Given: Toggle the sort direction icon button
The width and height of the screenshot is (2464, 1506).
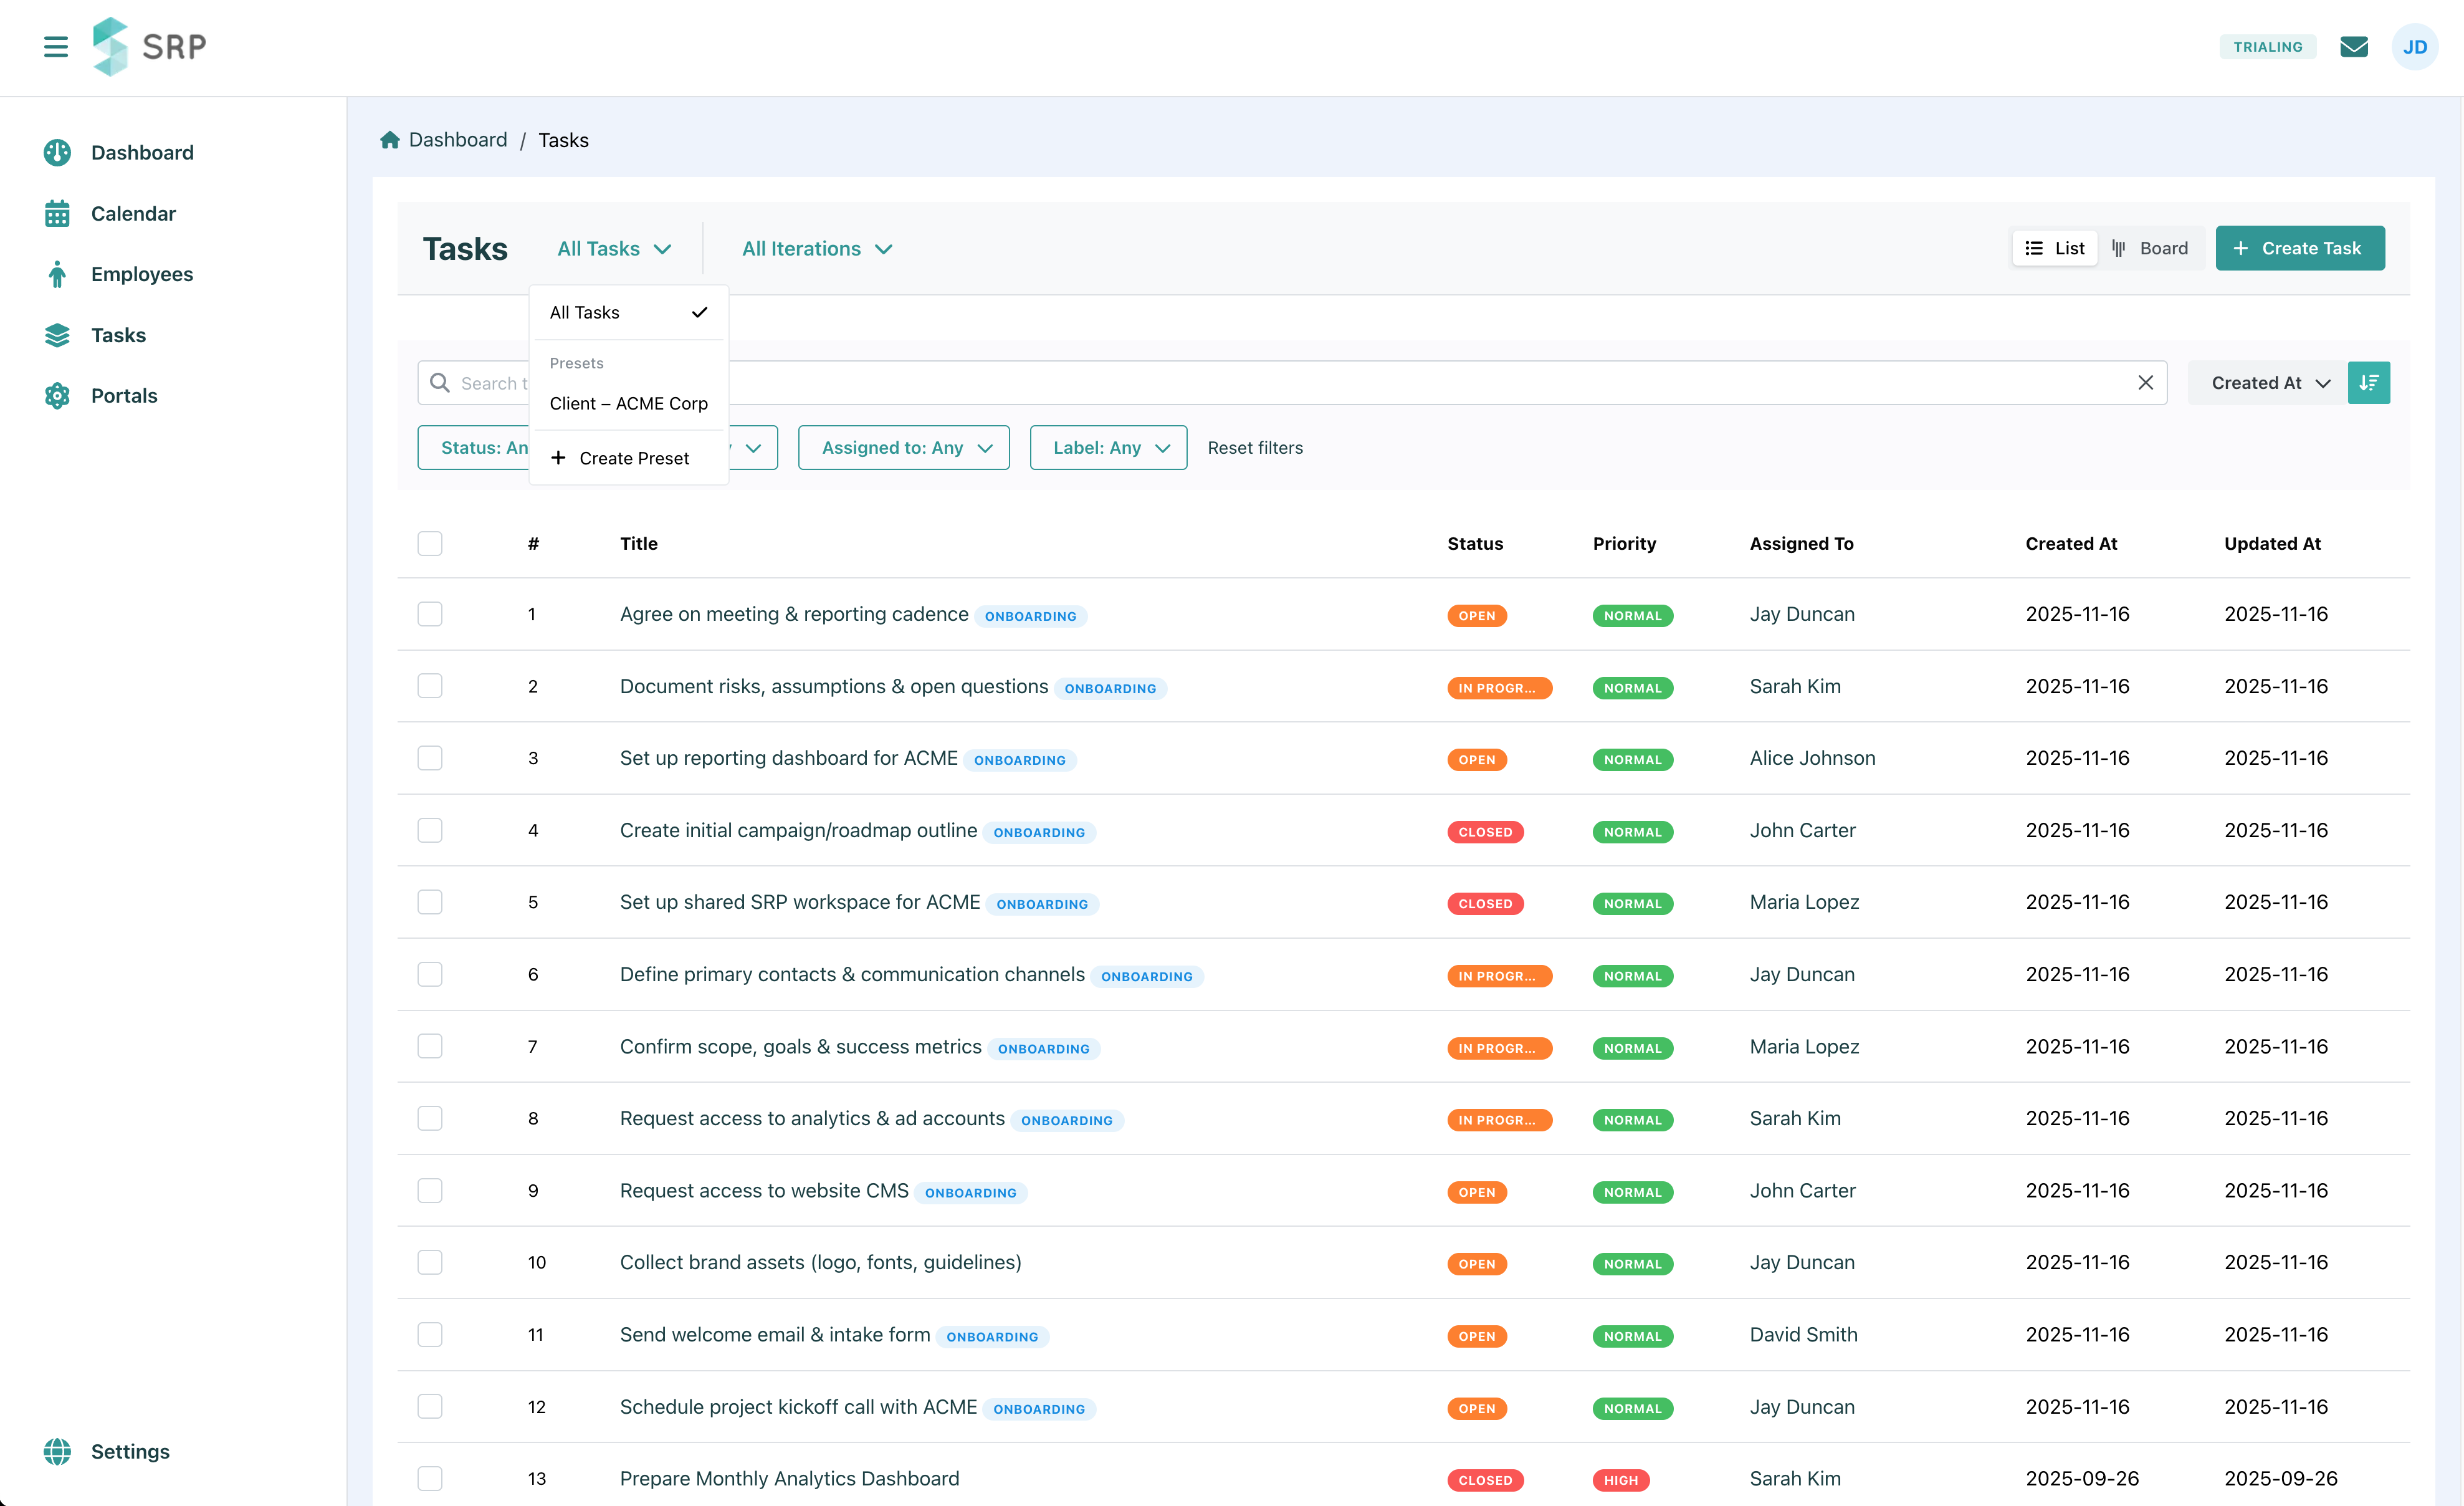Looking at the screenshot, I should pos(2368,383).
